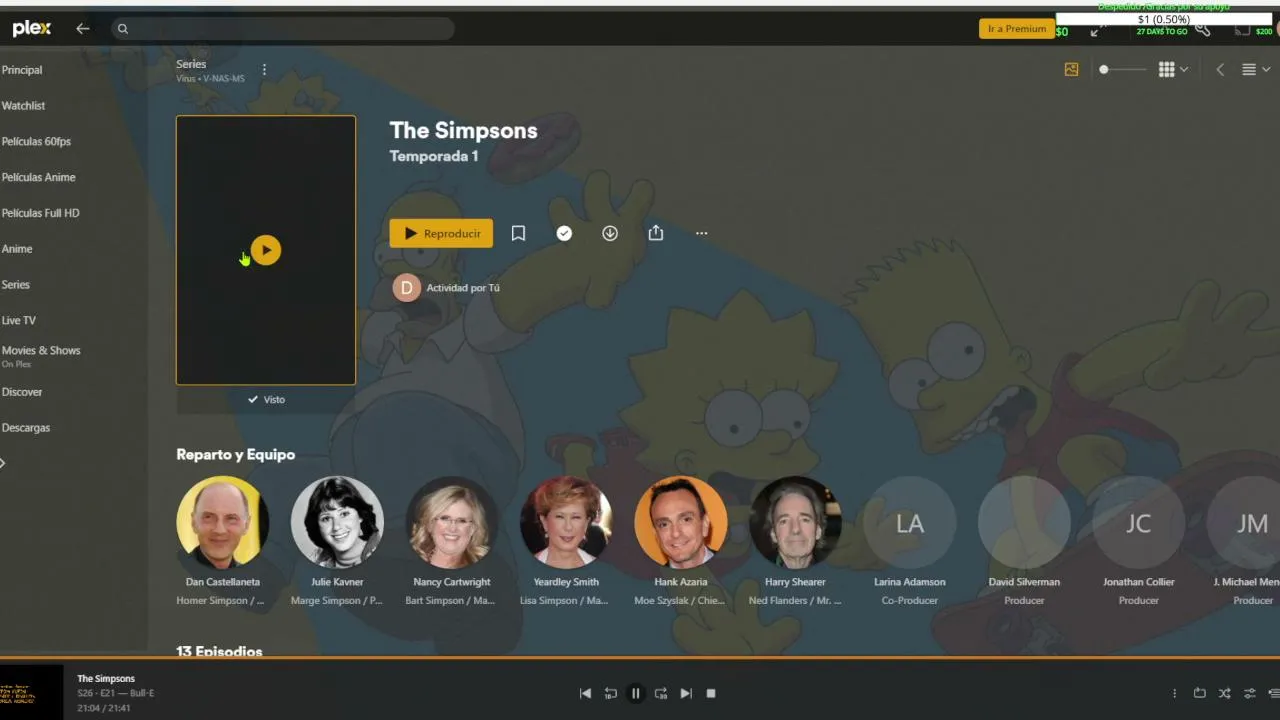Toggle shuffle in the player bar
Screen dimensions: 1280x720
[1224, 693]
